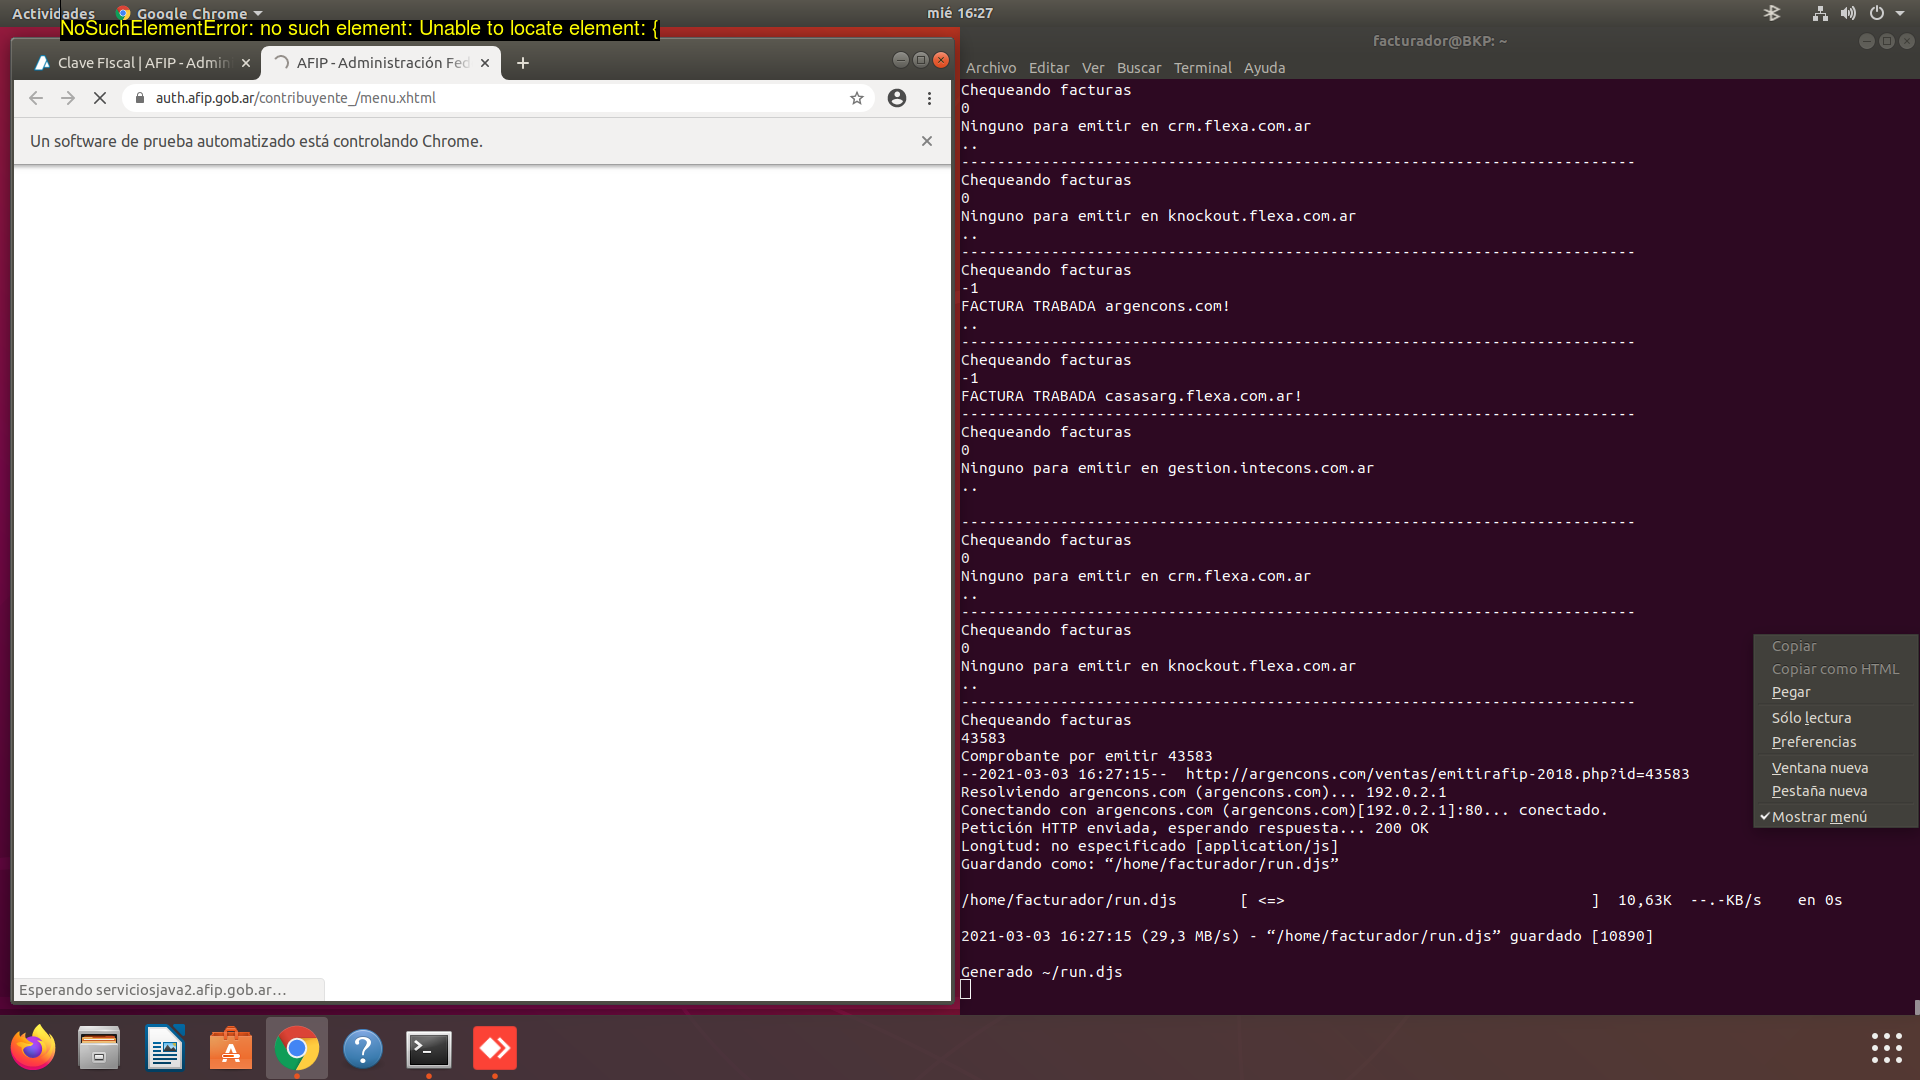
Task: Click the volume speaker icon
Action: click(1848, 13)
